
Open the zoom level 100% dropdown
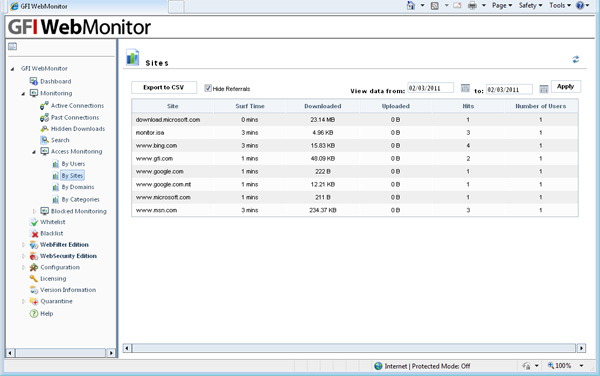[581, 366]
